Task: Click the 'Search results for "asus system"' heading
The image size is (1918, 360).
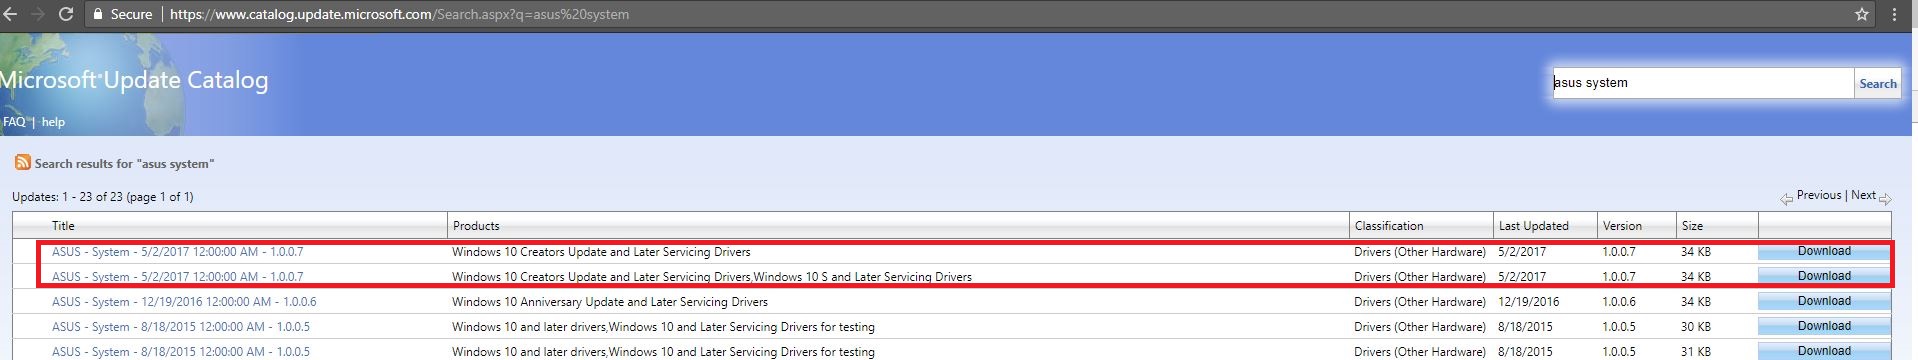Action: (x=124, y=164)
